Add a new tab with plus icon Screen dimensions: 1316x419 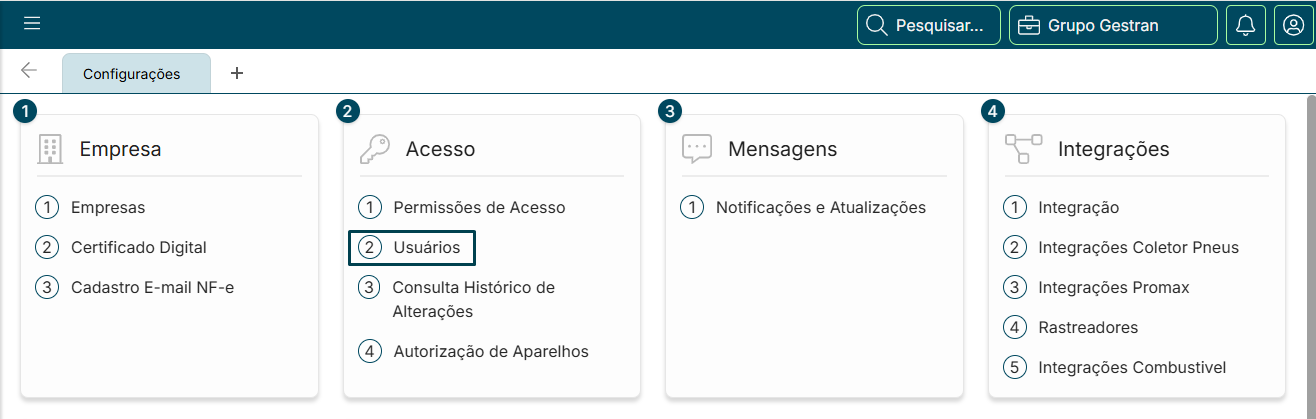click(x=237, y=73)
